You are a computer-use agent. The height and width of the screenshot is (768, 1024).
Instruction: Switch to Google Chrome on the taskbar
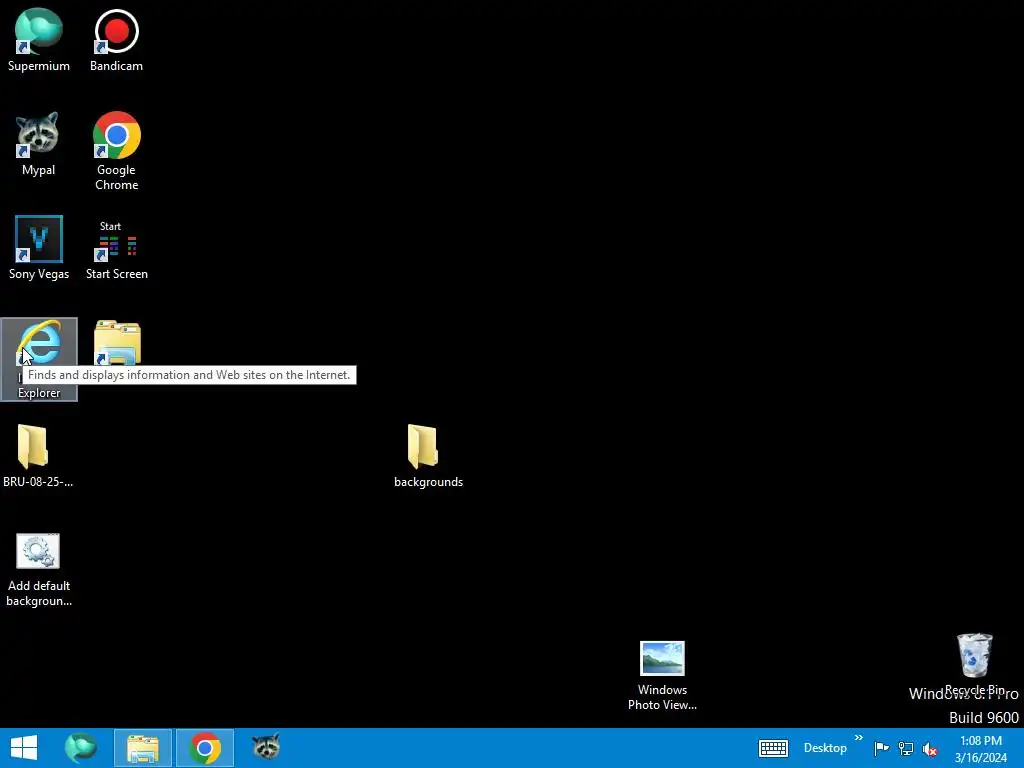click(x=205, y=748)
